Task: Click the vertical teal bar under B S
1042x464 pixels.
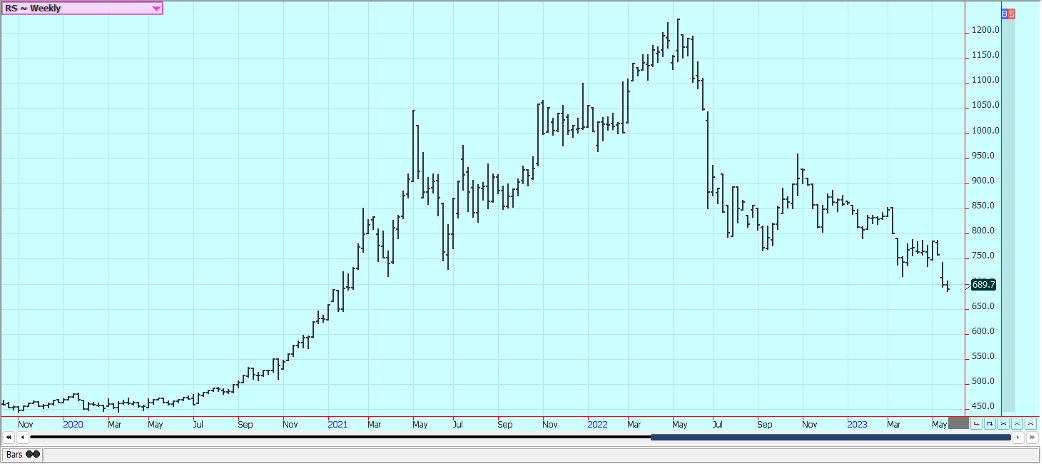Action: tap(1009, 215)
